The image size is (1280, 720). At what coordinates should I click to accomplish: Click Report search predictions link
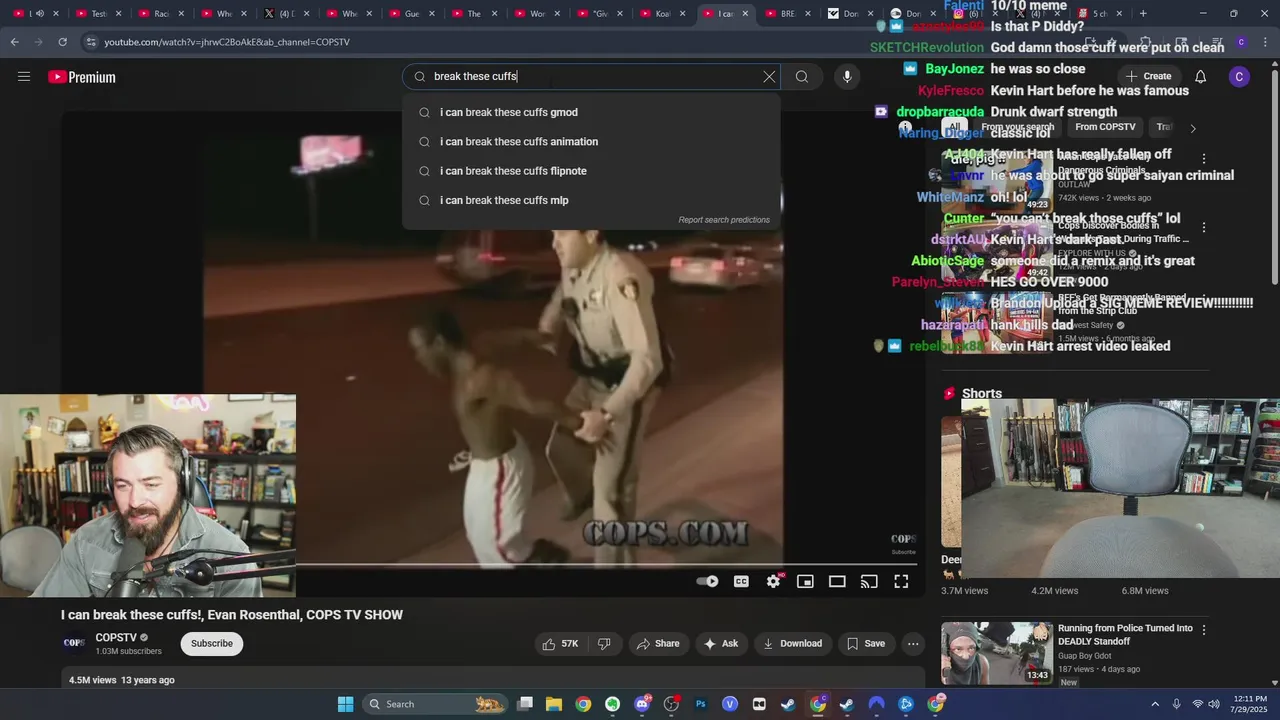(724, 220)
